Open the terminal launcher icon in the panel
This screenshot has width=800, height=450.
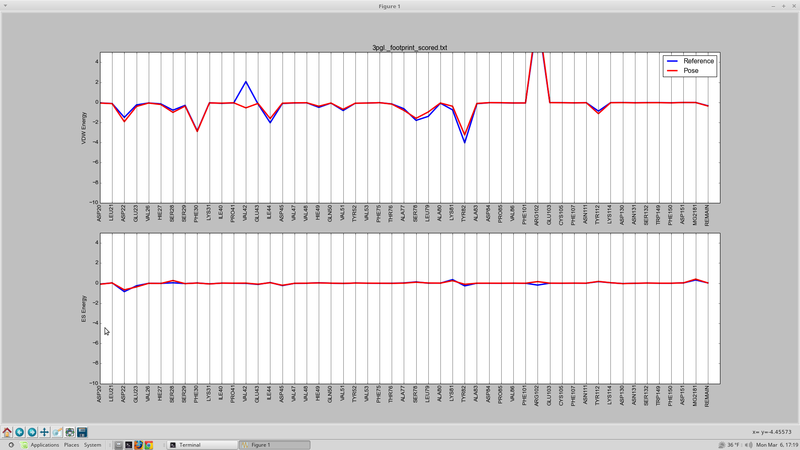[x=129, y=445]
